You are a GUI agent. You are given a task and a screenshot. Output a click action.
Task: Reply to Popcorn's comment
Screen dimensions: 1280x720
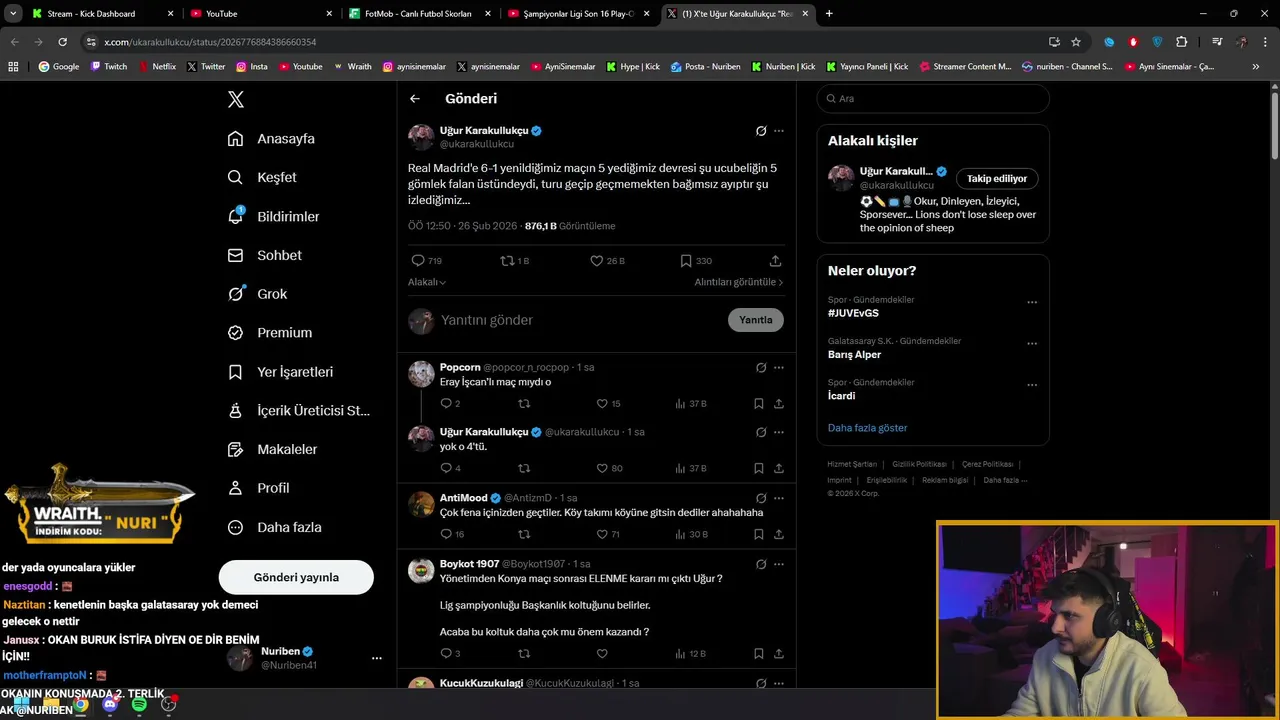pyautogui.click(x=450, y=404)
